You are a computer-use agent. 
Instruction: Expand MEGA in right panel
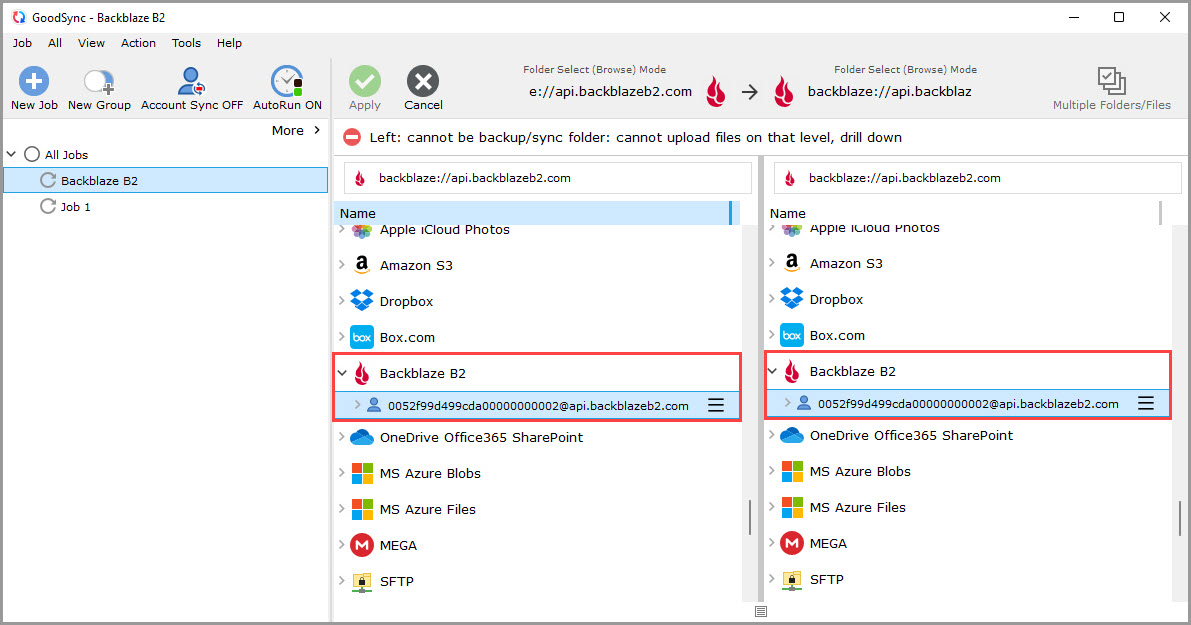pos(772,543)
